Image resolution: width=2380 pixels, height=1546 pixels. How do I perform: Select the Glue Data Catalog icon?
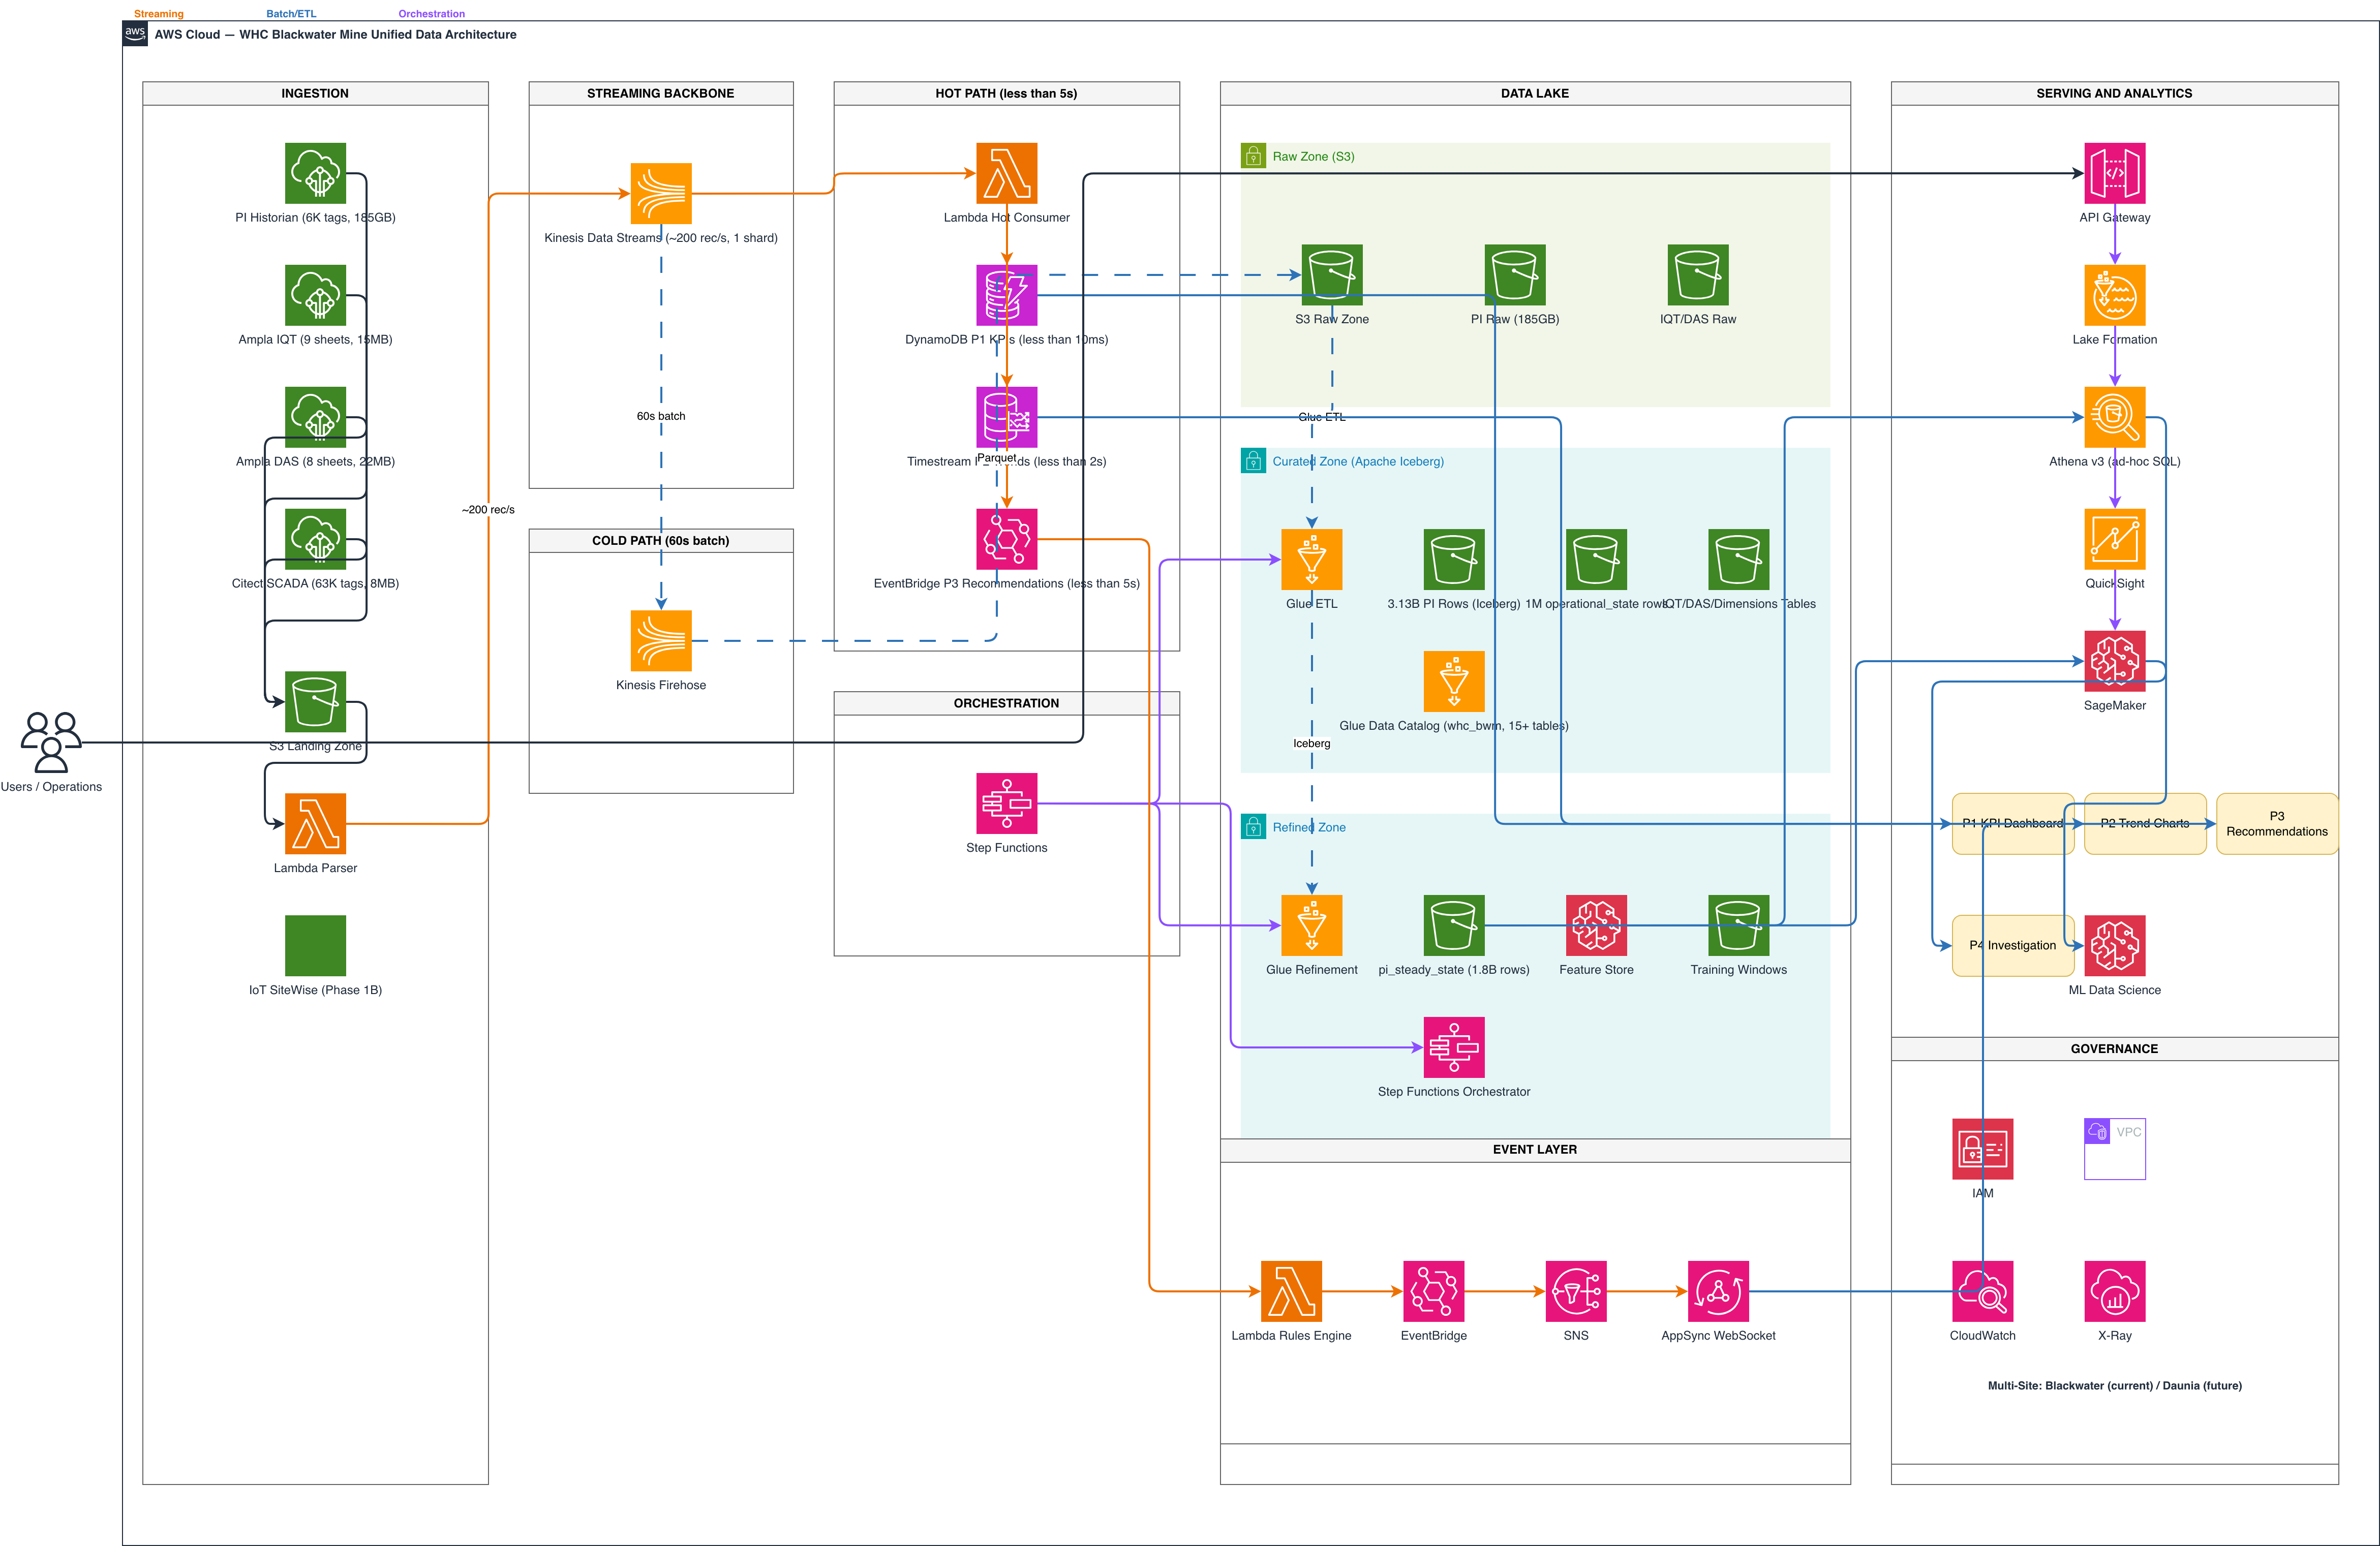[1454, 681]
